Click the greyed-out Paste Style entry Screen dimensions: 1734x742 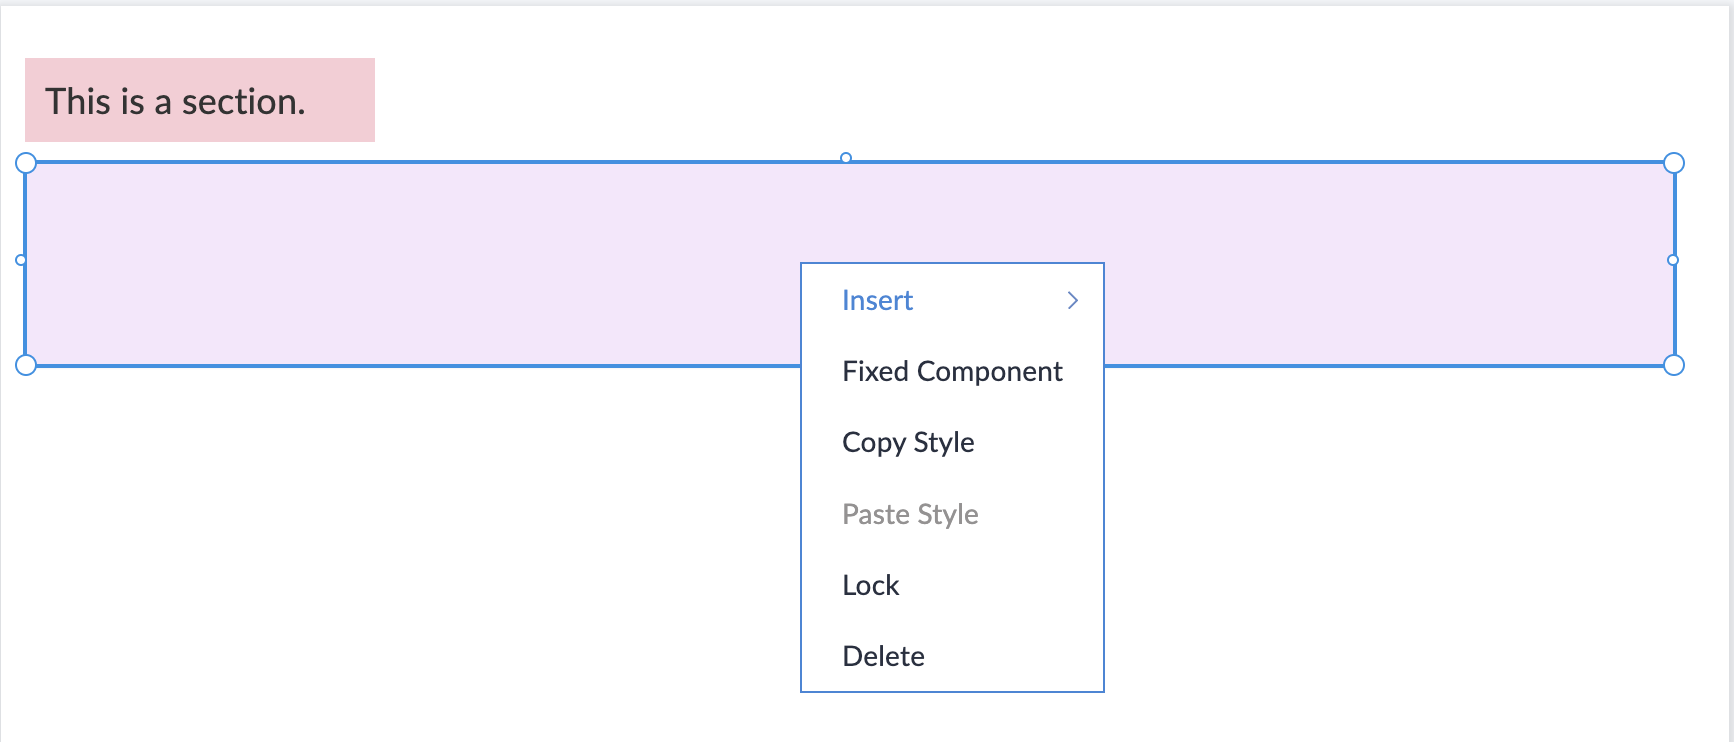[910, 514]
